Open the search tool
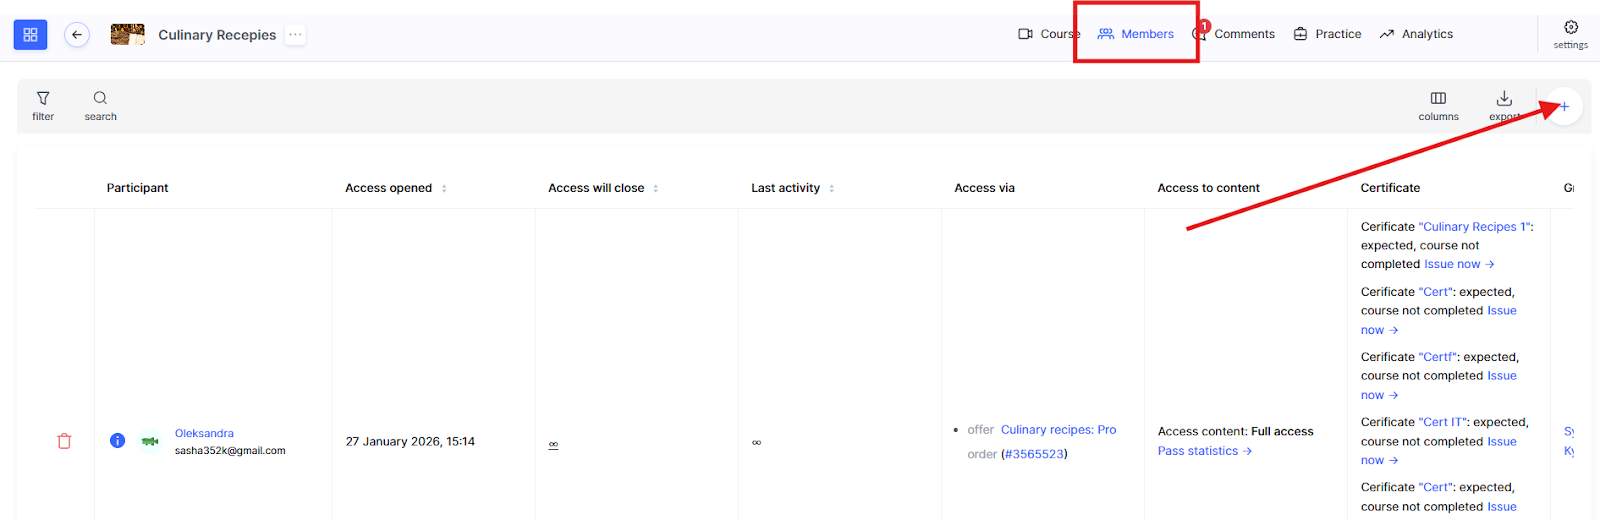 [x=100, y=105]
